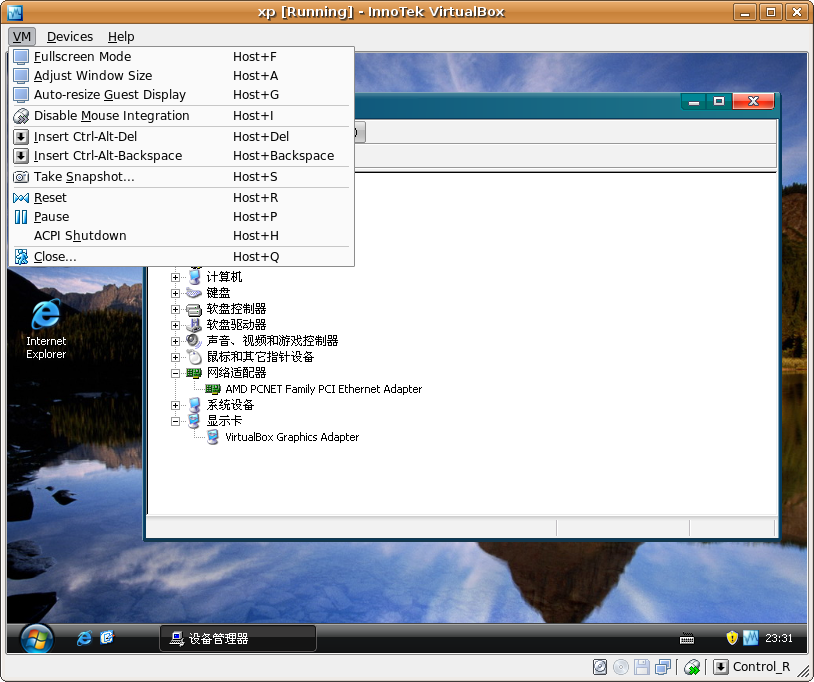Click the CD/DVD drive indicator icon
This screenshot has width=814, height=682.
click(x=621, y=667)
